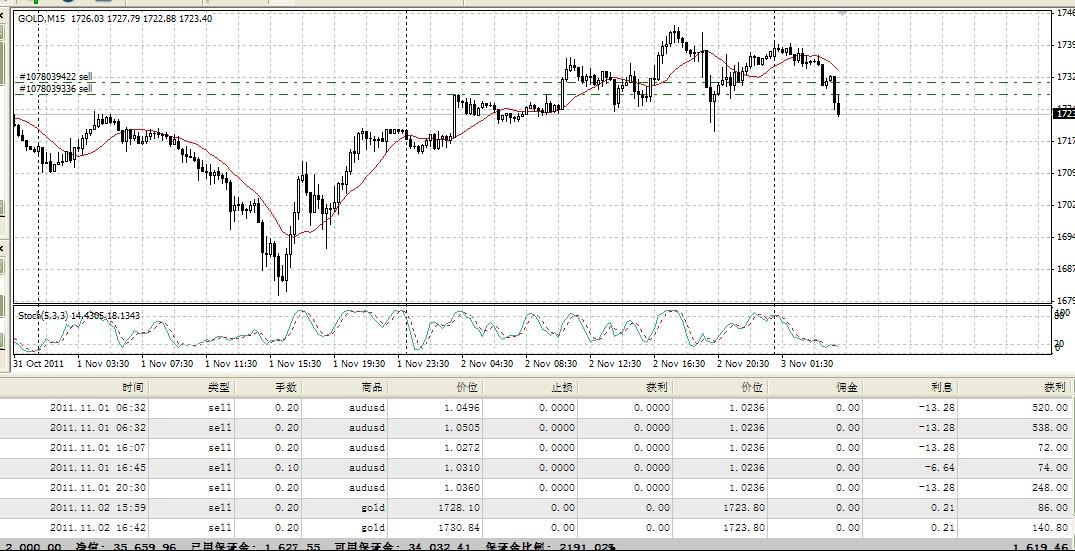Click the current price tag on price scale
Screen dimensions: 1075x551
[1064, 114]
